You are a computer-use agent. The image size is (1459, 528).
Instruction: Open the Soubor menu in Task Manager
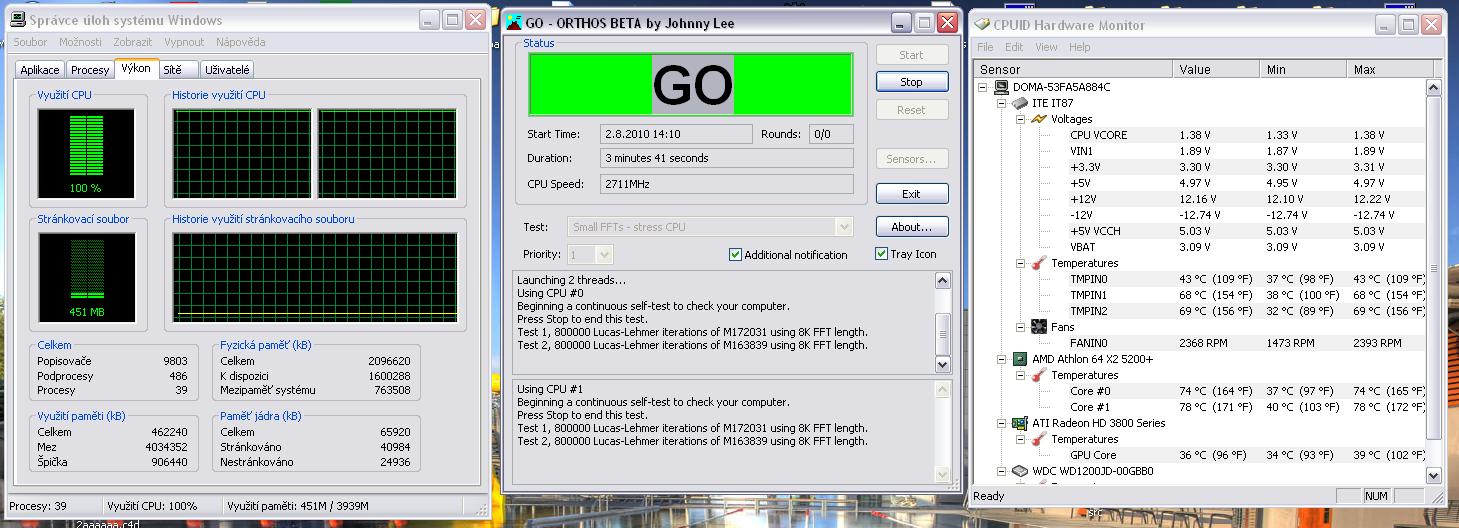pyautogui.click(x=31, y=42)
